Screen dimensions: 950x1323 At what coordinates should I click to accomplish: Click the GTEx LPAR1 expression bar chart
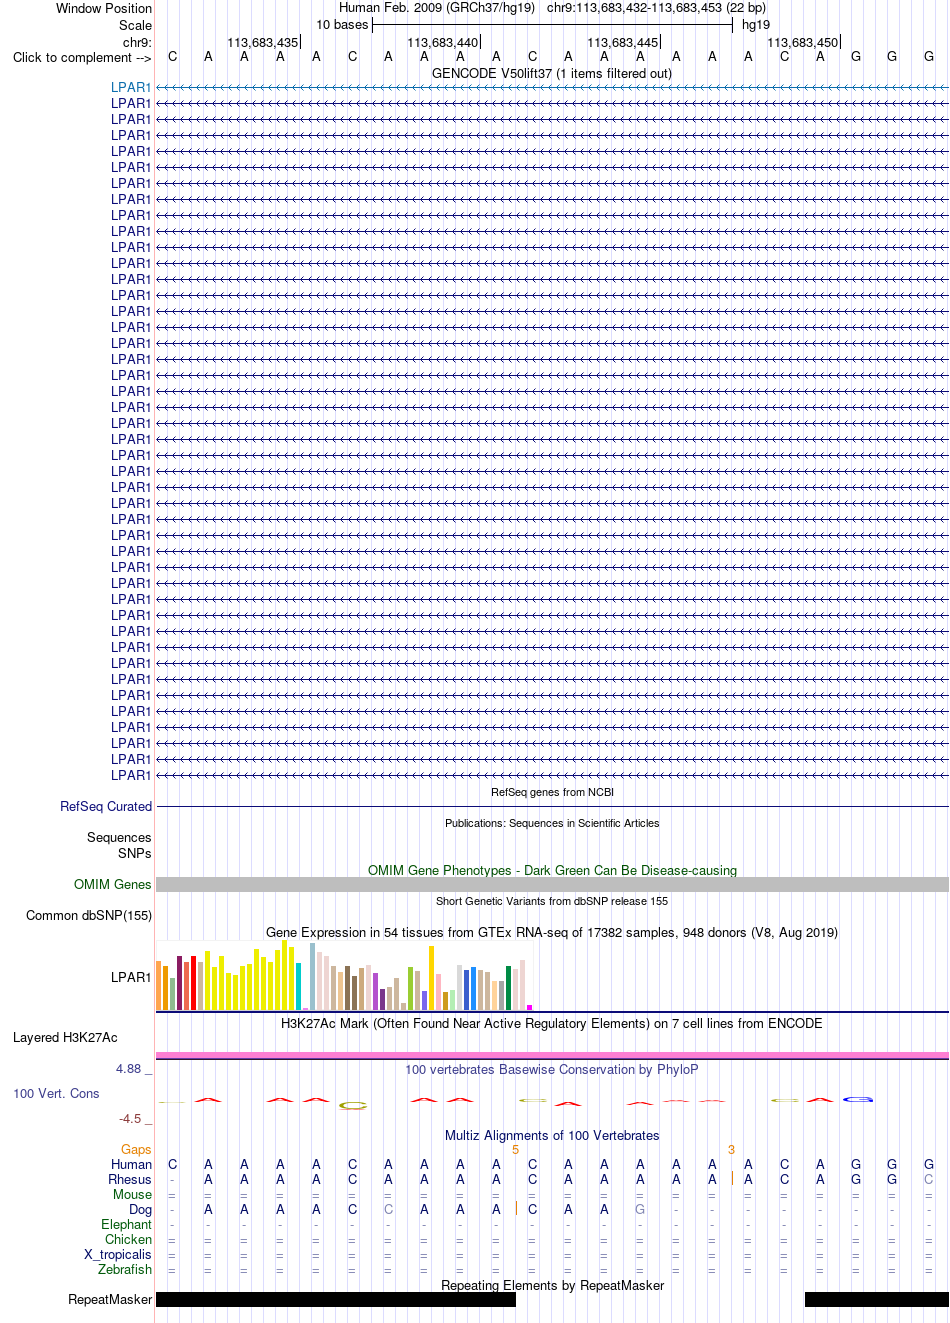click(x=344, y=975)
